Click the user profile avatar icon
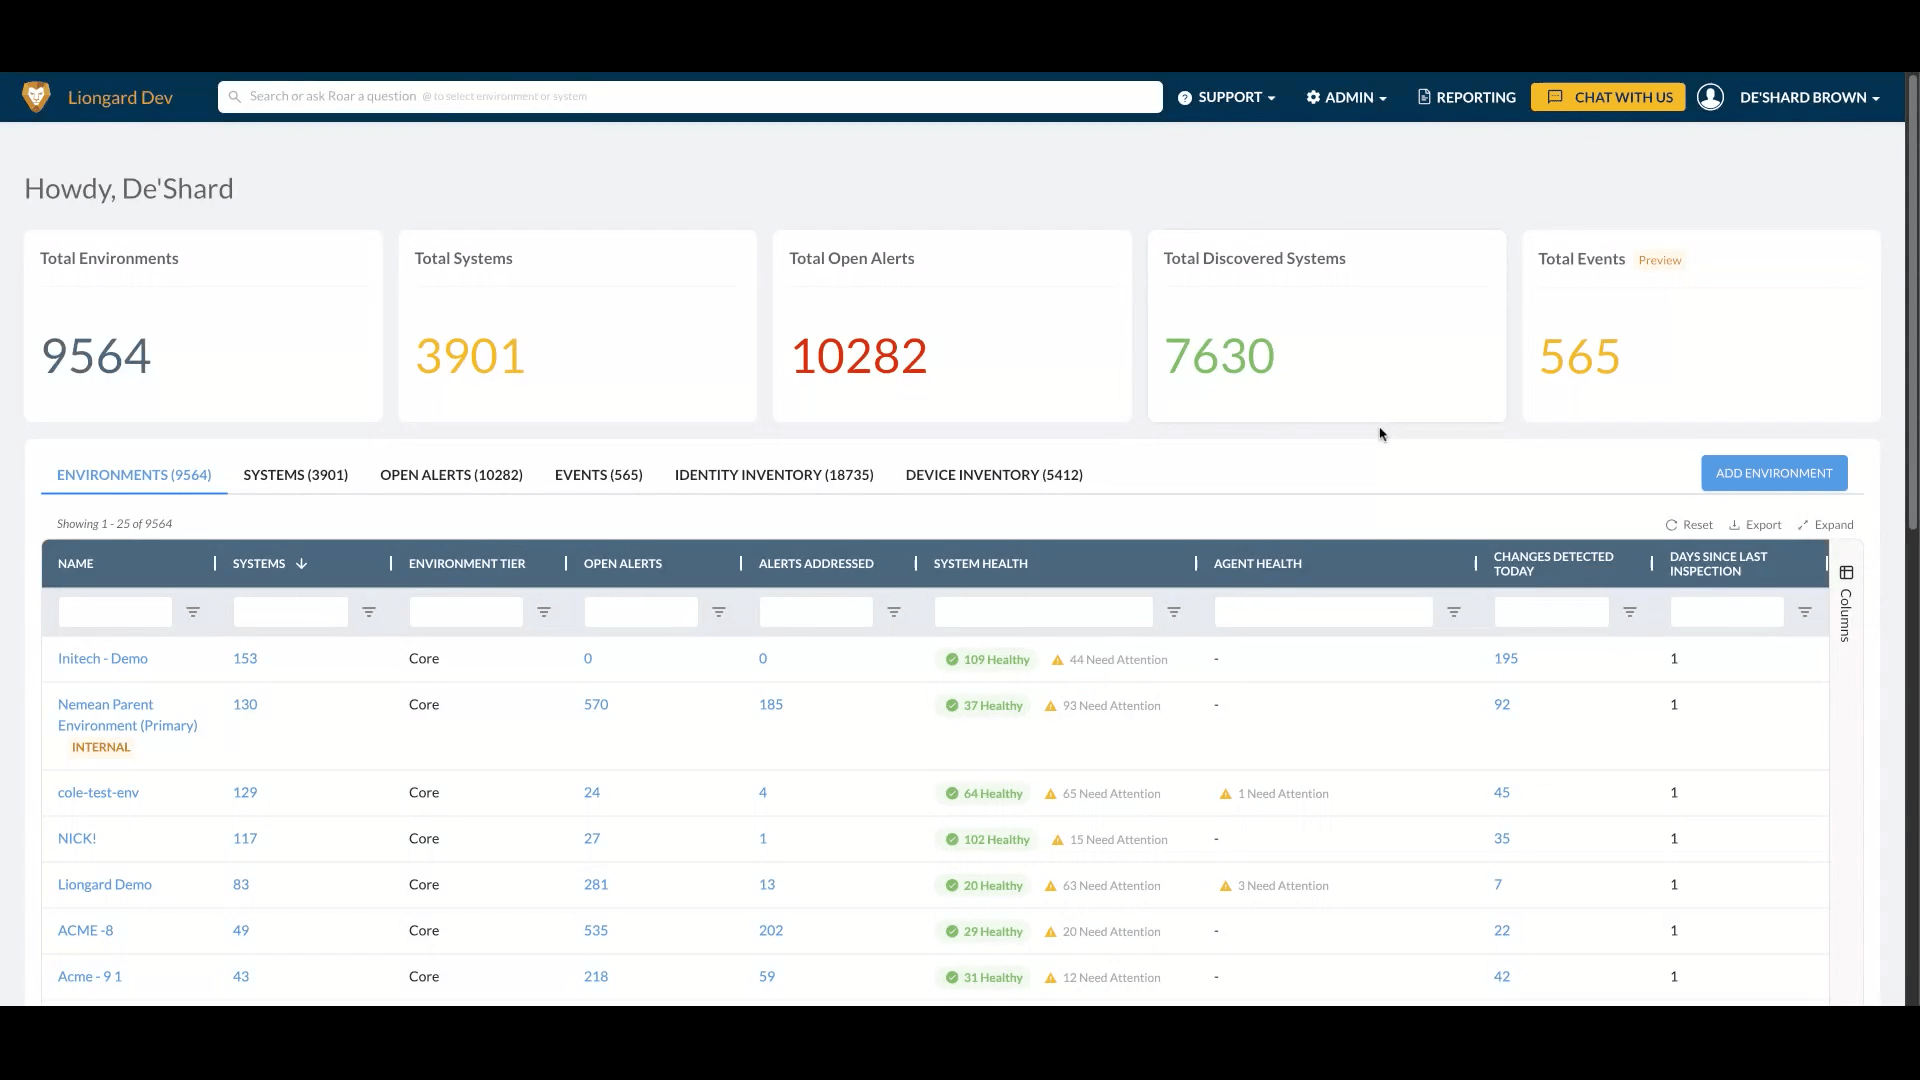1920x1080 pixels. (1710, 97)
